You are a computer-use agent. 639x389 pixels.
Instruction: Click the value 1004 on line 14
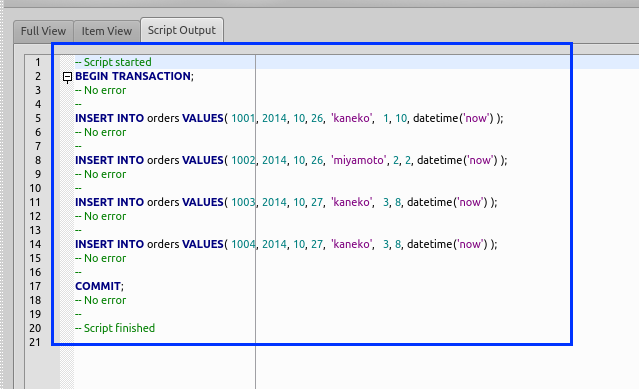click(243, 244)
